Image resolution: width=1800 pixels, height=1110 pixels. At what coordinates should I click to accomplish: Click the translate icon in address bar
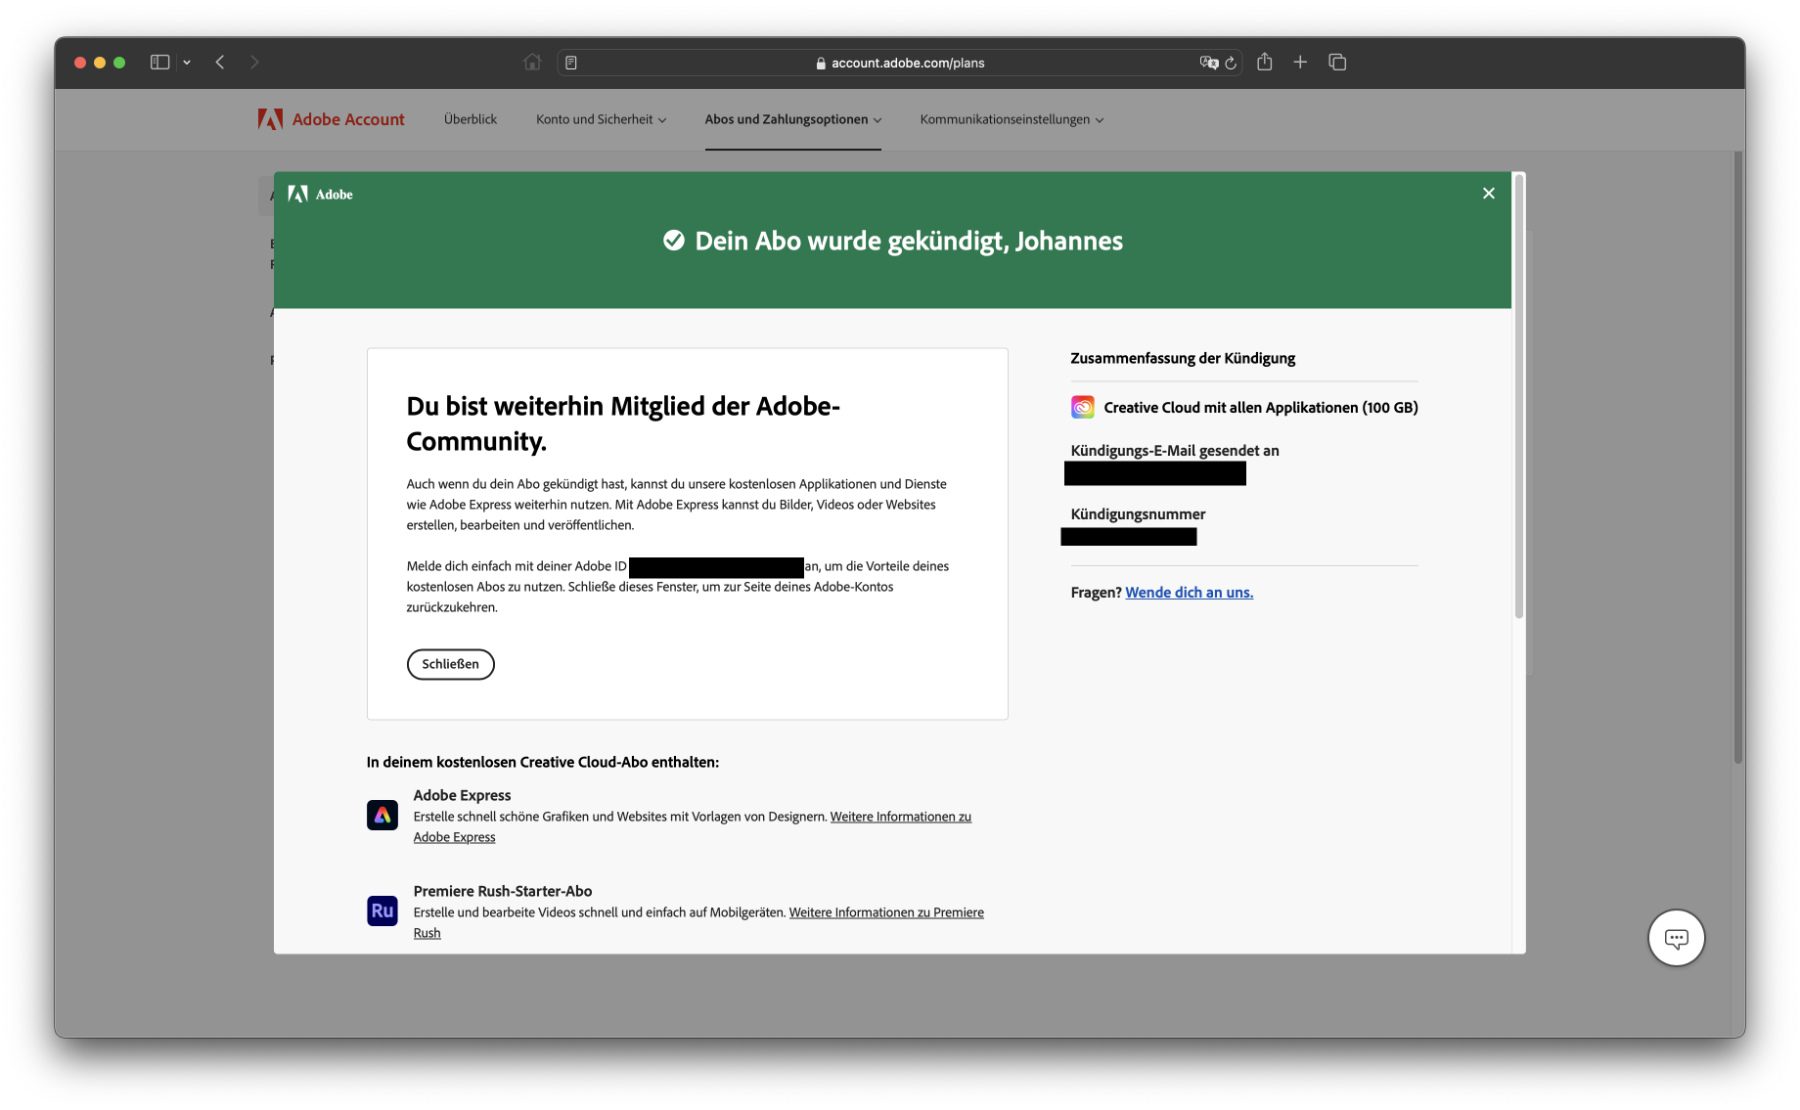tap(1208, 63)
